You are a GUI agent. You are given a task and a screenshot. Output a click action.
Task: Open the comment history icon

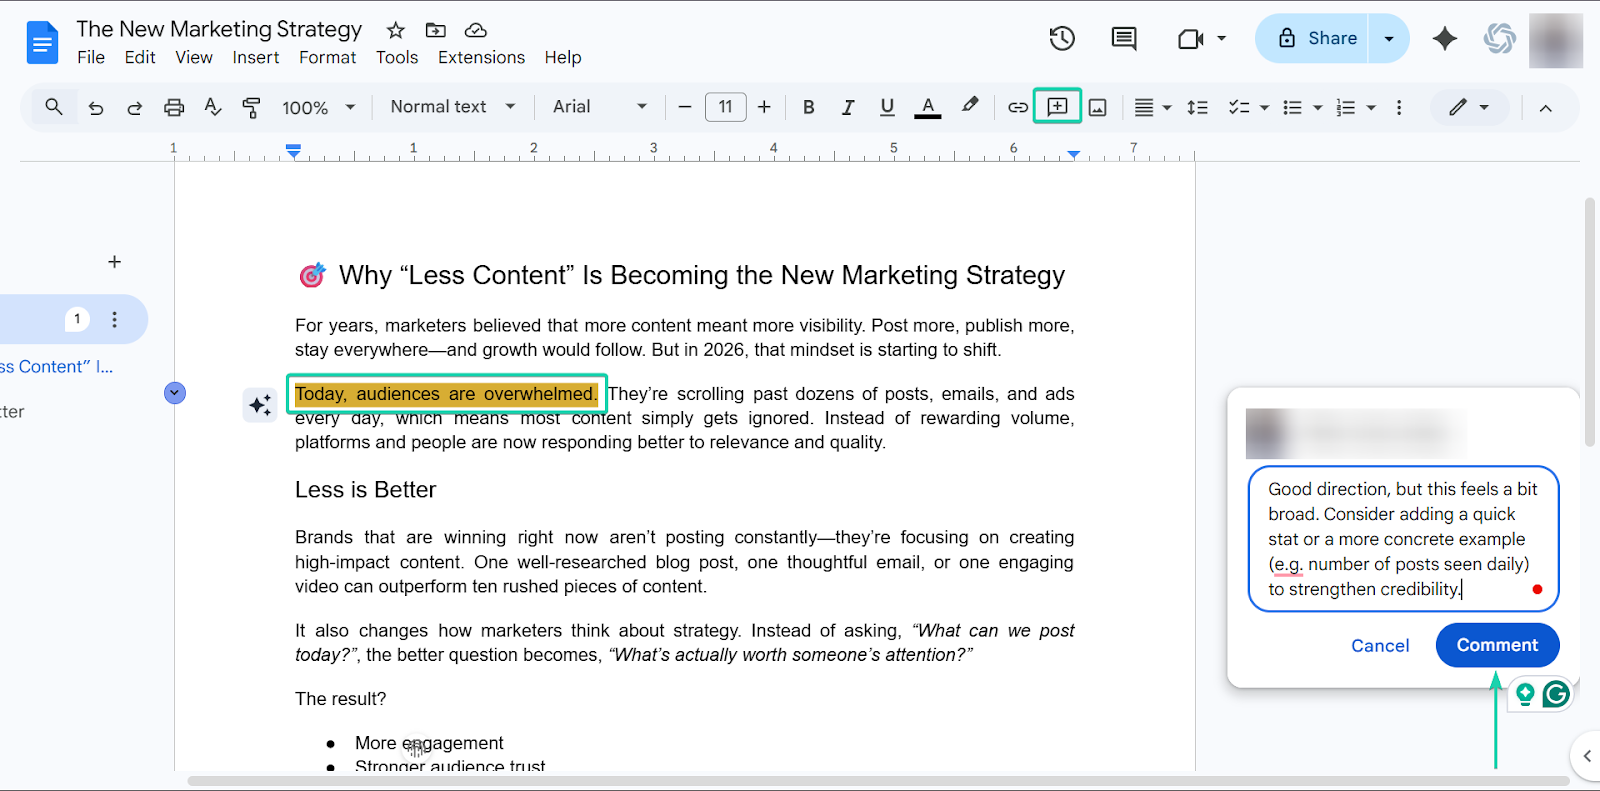coord(1124,38)
